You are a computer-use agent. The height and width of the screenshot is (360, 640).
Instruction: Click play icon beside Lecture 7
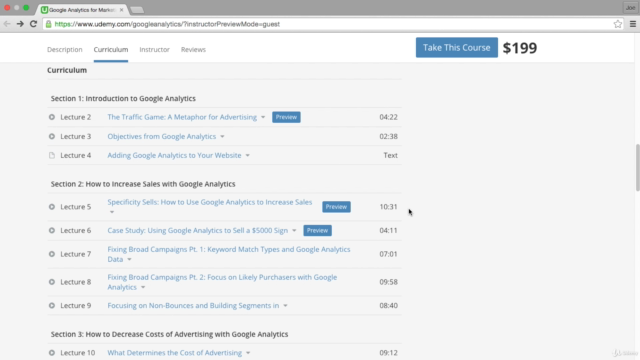52,254
